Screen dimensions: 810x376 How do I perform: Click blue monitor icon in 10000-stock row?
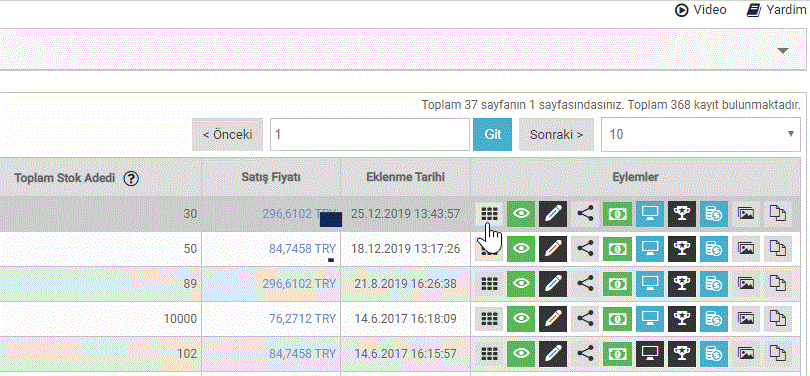coord(649,319)
